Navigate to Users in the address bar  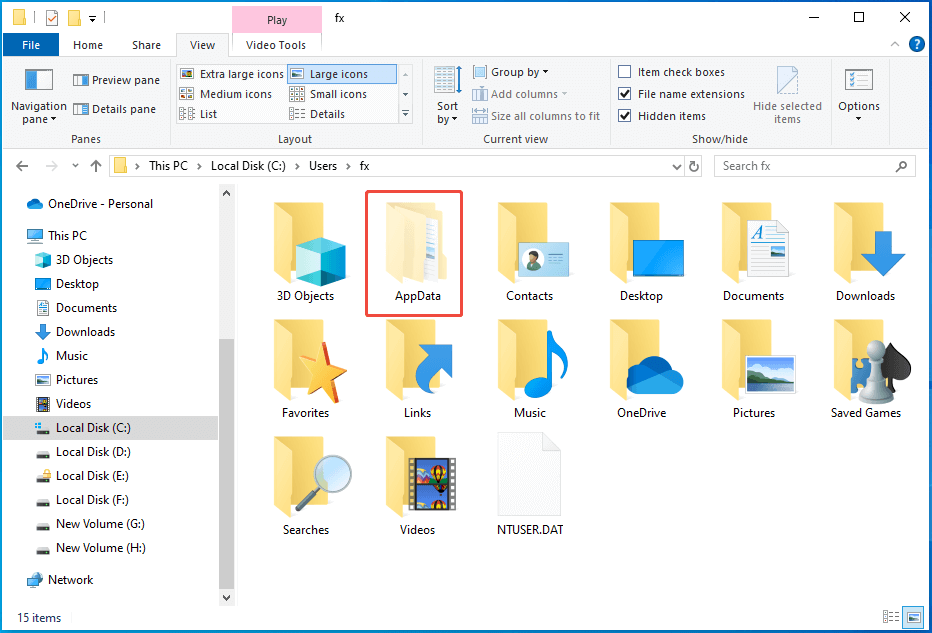[x=324, y=166]
